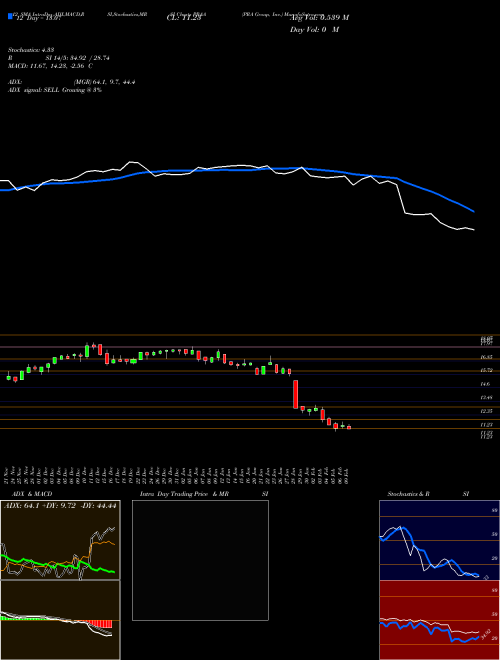Click the 'Avg Vol: 0.539 M' label
Screen dimensions: 500x660
[x=319, y=18]
